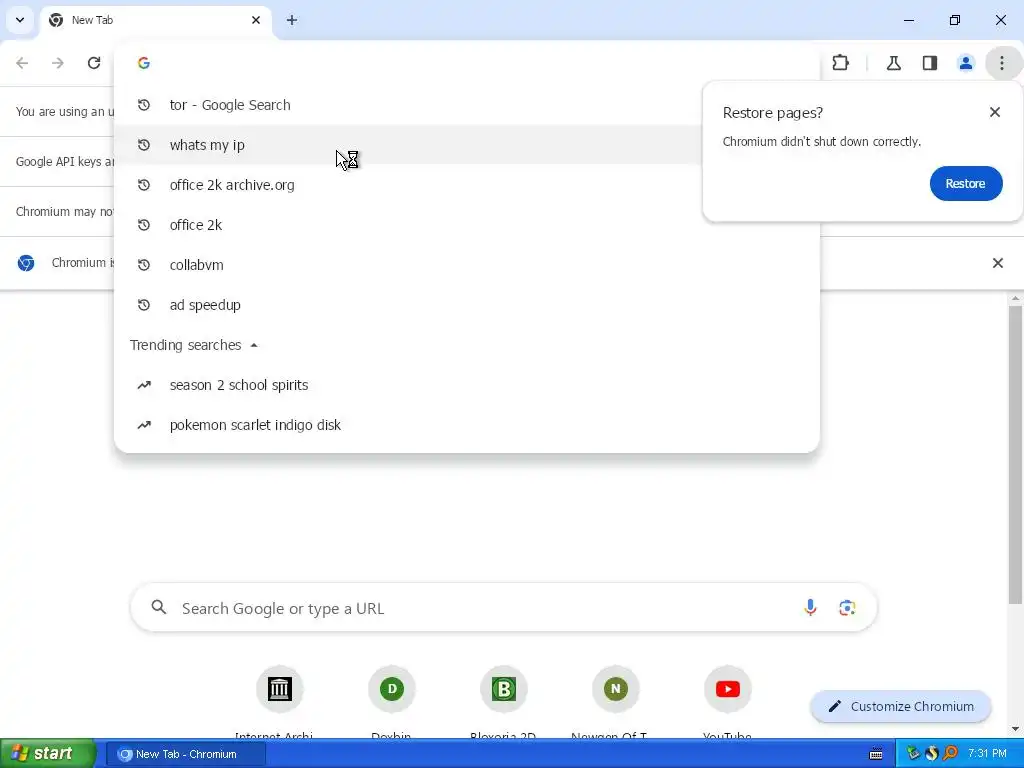The image size is (1024, 768).
Task: Dismiss the Chromium default browser infobar
Action: (x=997, y=263)
